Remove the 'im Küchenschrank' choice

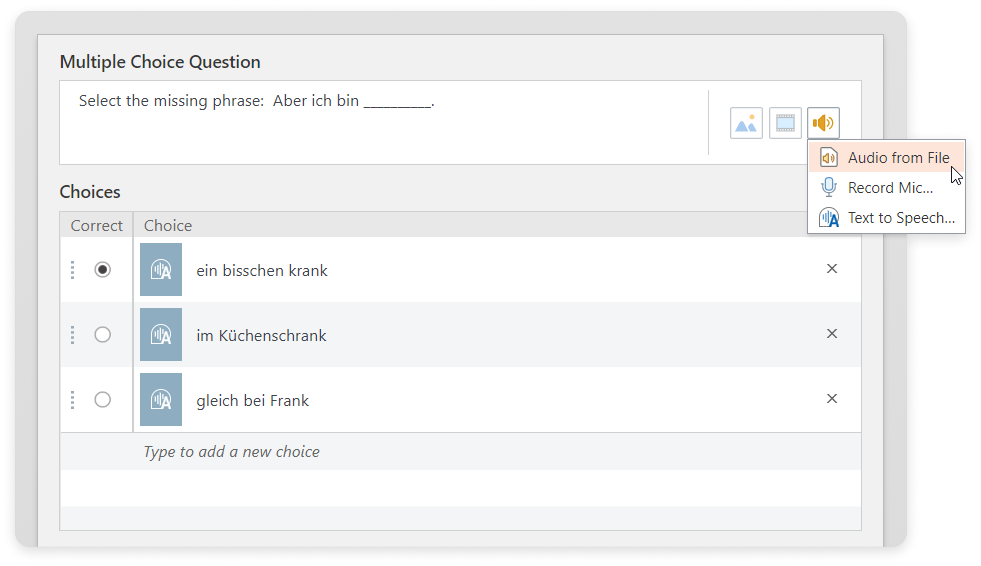click(831, 333)
